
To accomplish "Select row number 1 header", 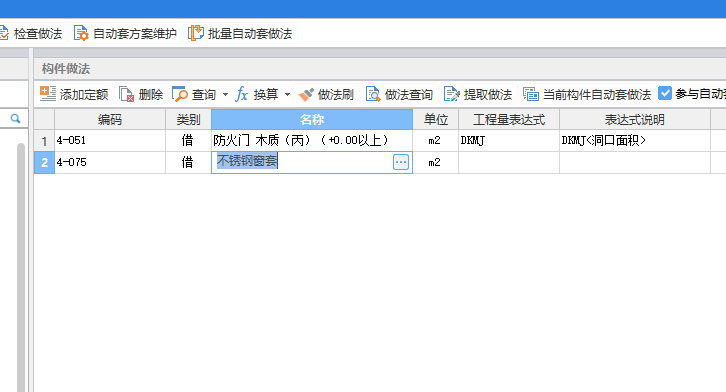I will pyautogui.click(x=44, y=141).
